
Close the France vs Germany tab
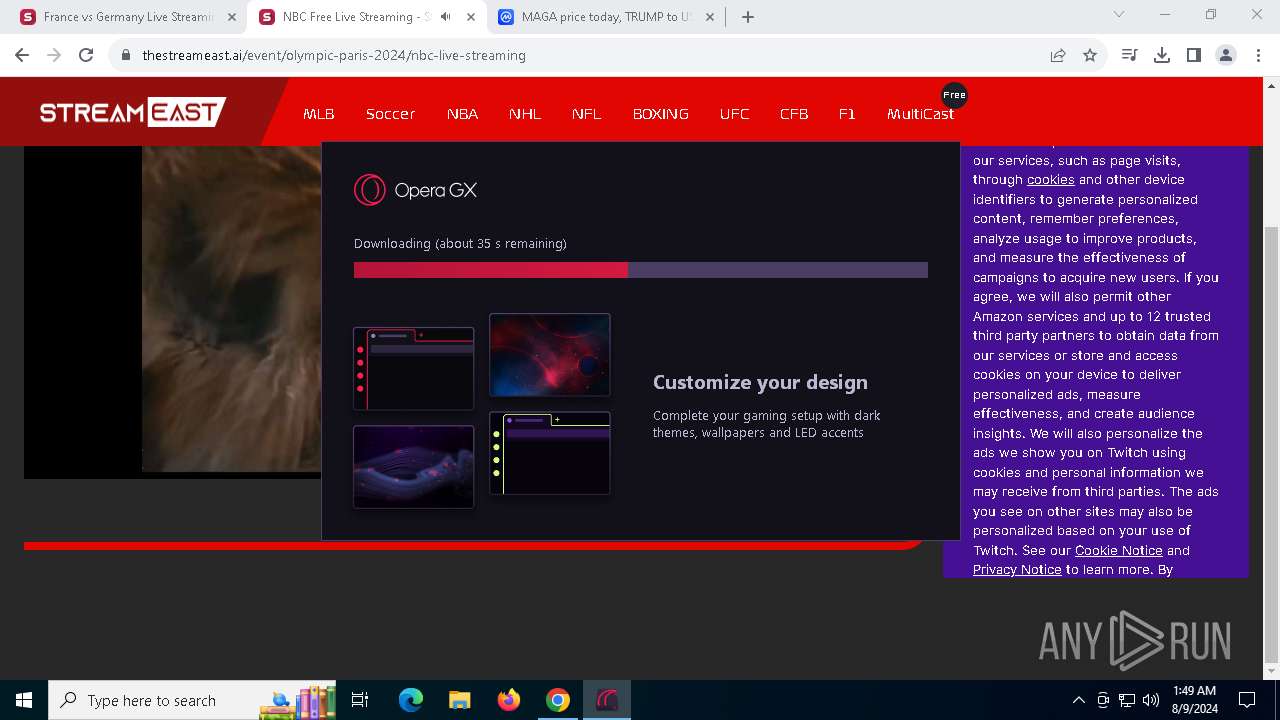(x=232, y=17)
